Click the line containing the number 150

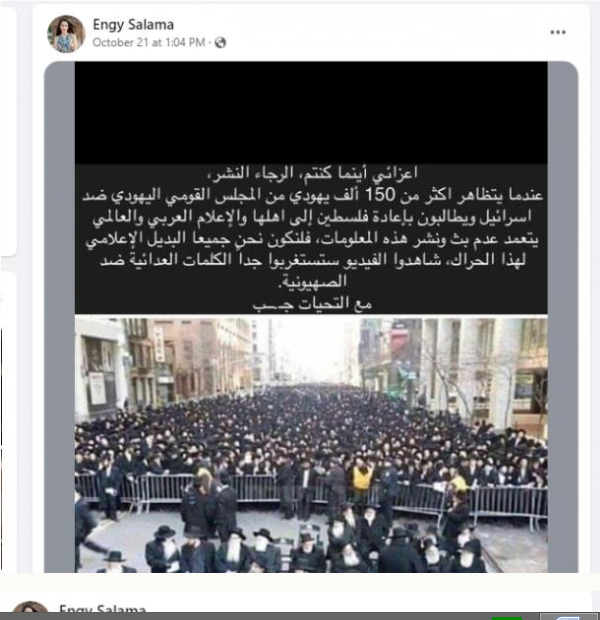point(312,195)
